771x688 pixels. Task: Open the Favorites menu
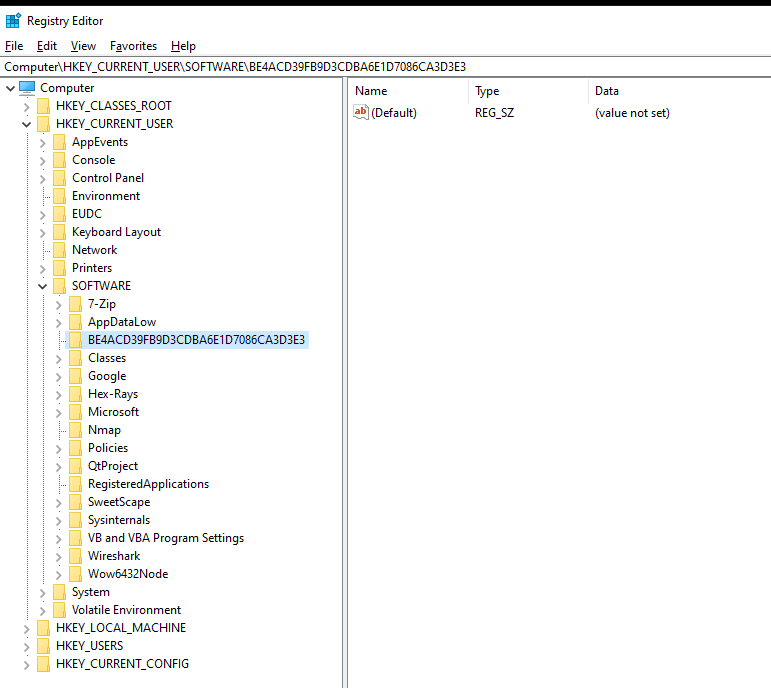coord(133,46)
